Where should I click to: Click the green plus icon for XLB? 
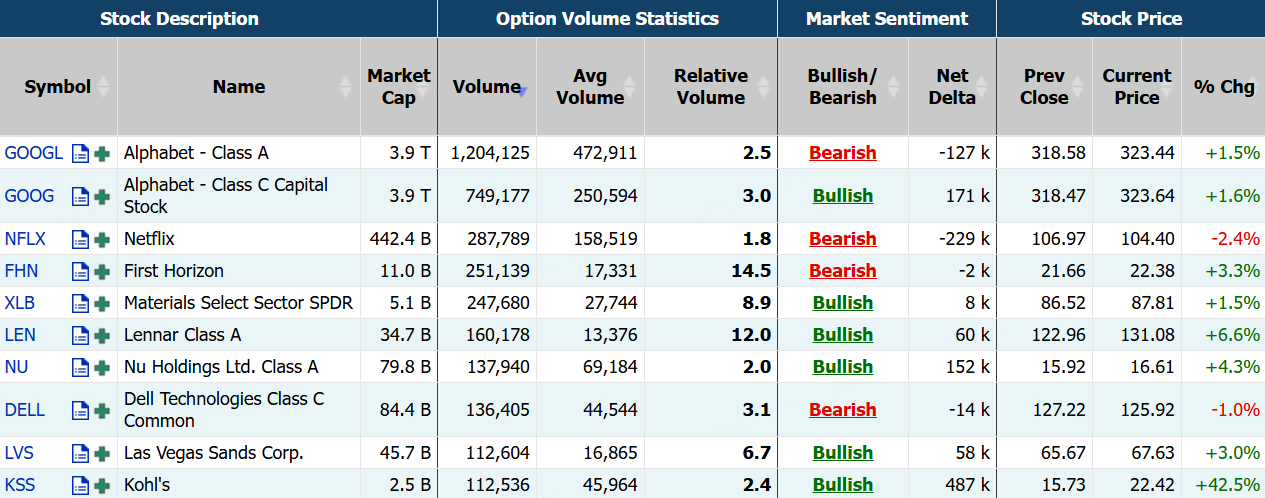[102, 304]
